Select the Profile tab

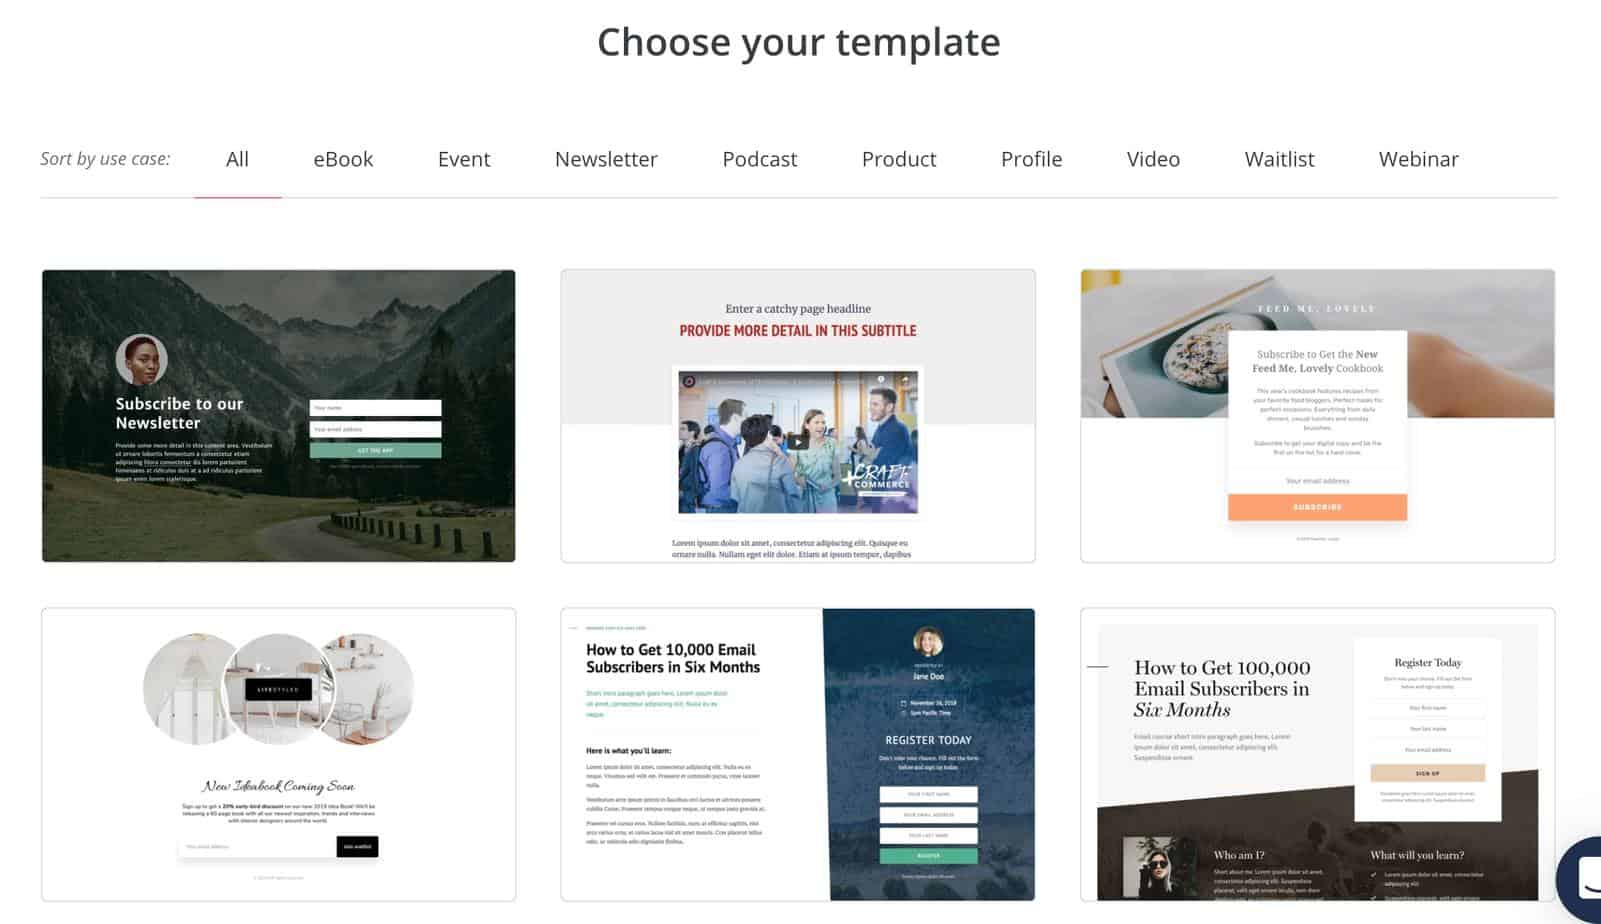coord(1031,159)
